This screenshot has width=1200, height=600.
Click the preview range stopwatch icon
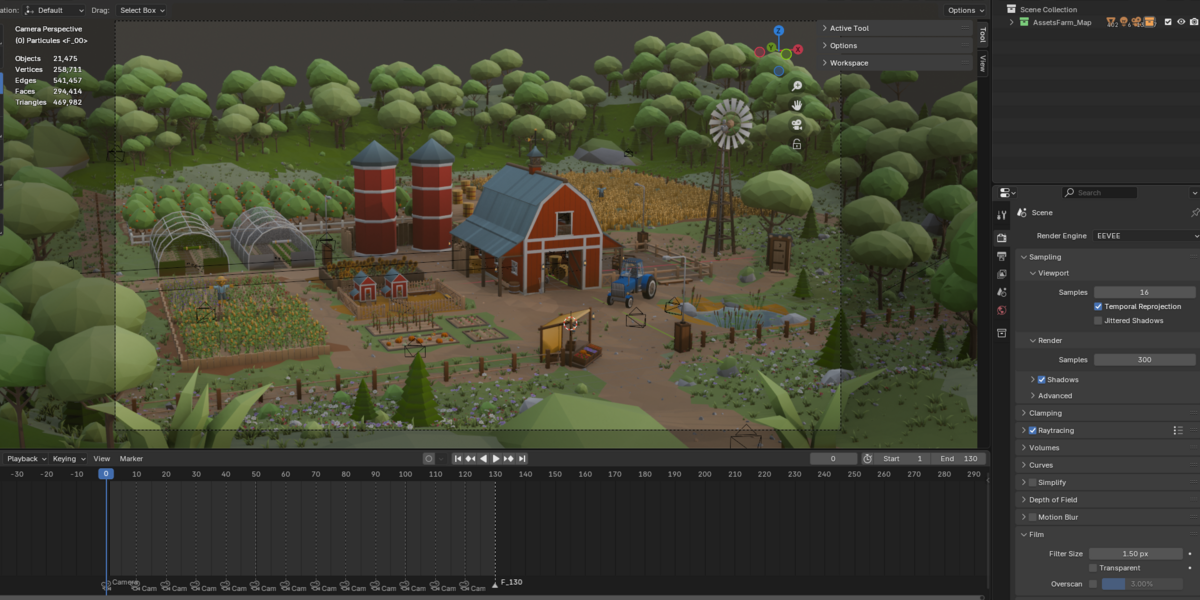pyautogui.click(x=867, y=458)
